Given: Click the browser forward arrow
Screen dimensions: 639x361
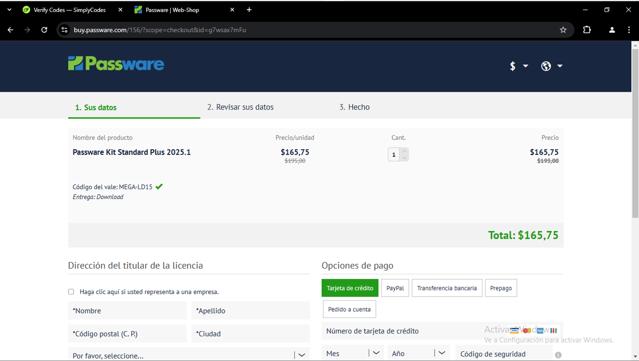Looking at the screenshot, I should (x=27, y=30).
